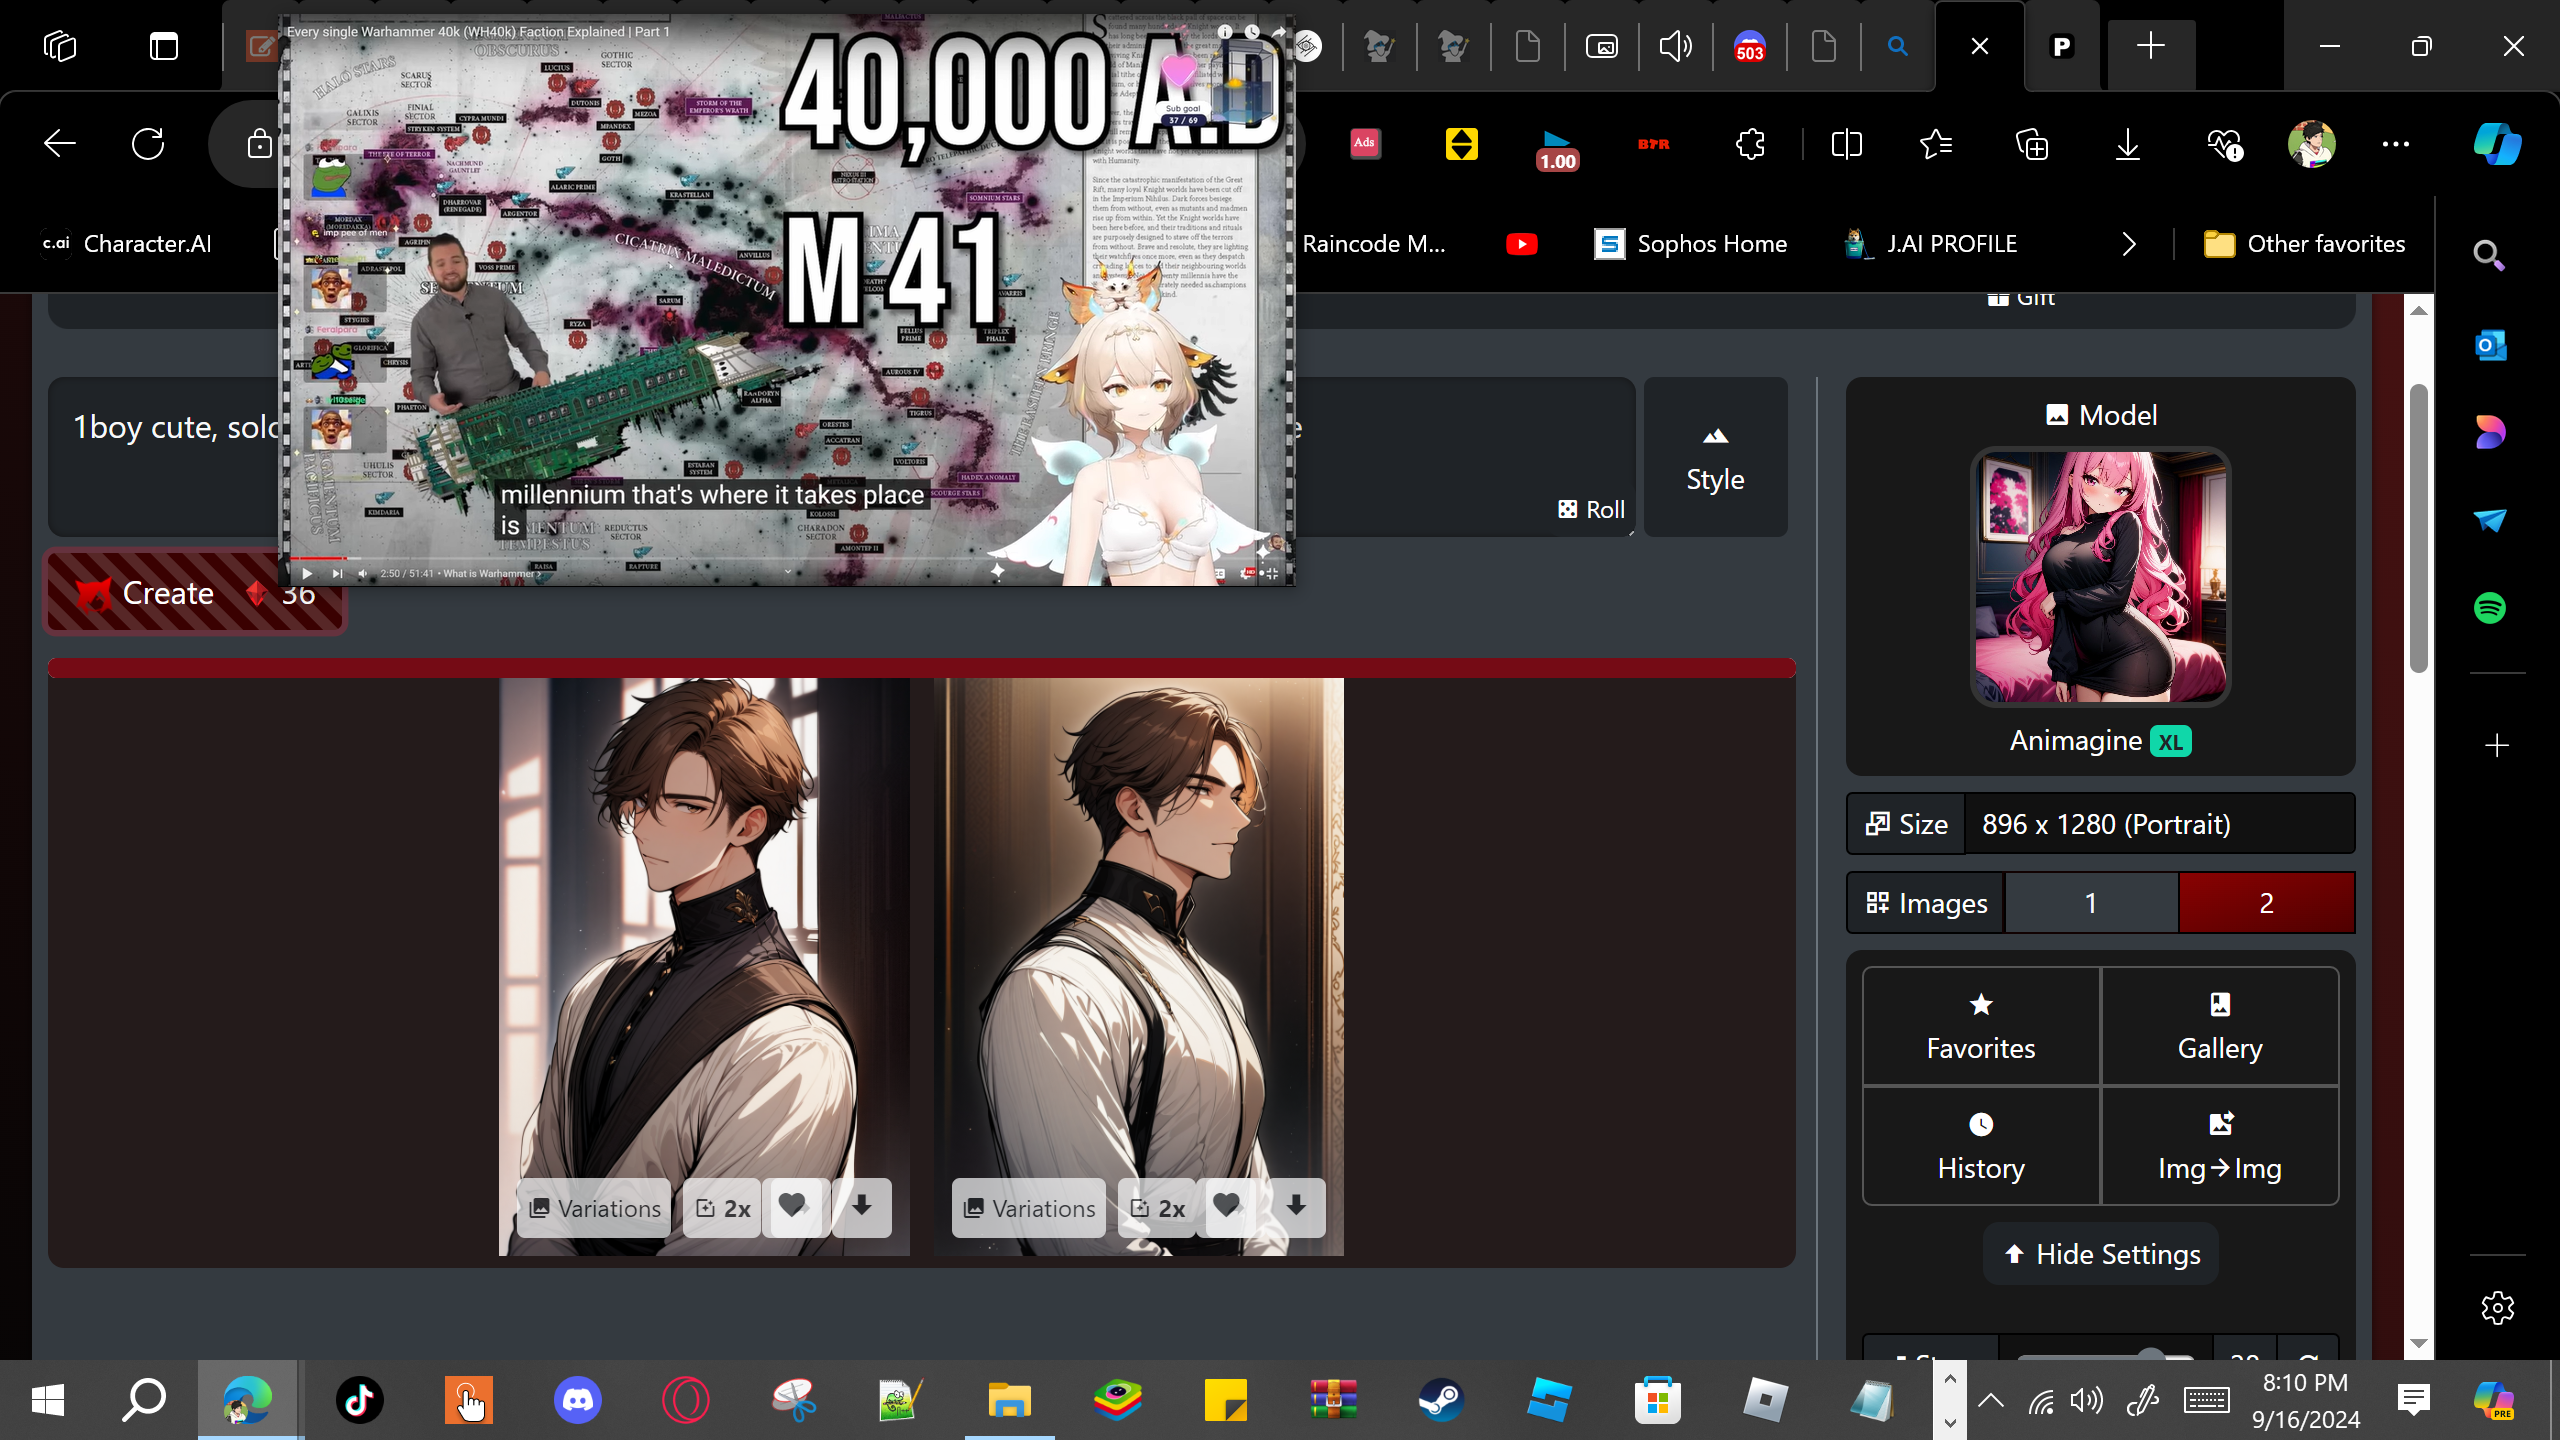Open the Extensions puzzle-piece menu

click(1750, 144)
